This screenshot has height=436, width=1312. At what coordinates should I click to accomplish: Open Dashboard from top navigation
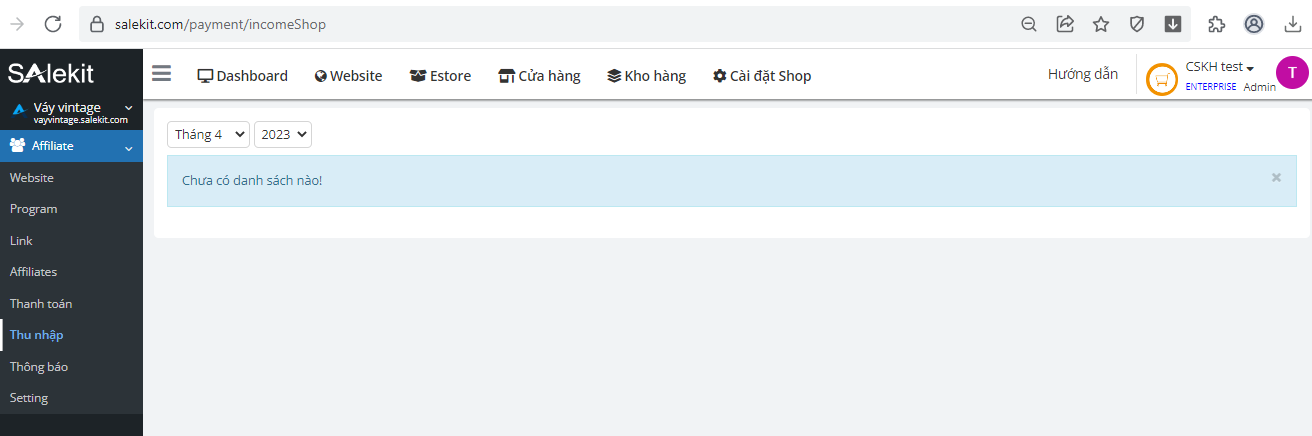[242, 75]
